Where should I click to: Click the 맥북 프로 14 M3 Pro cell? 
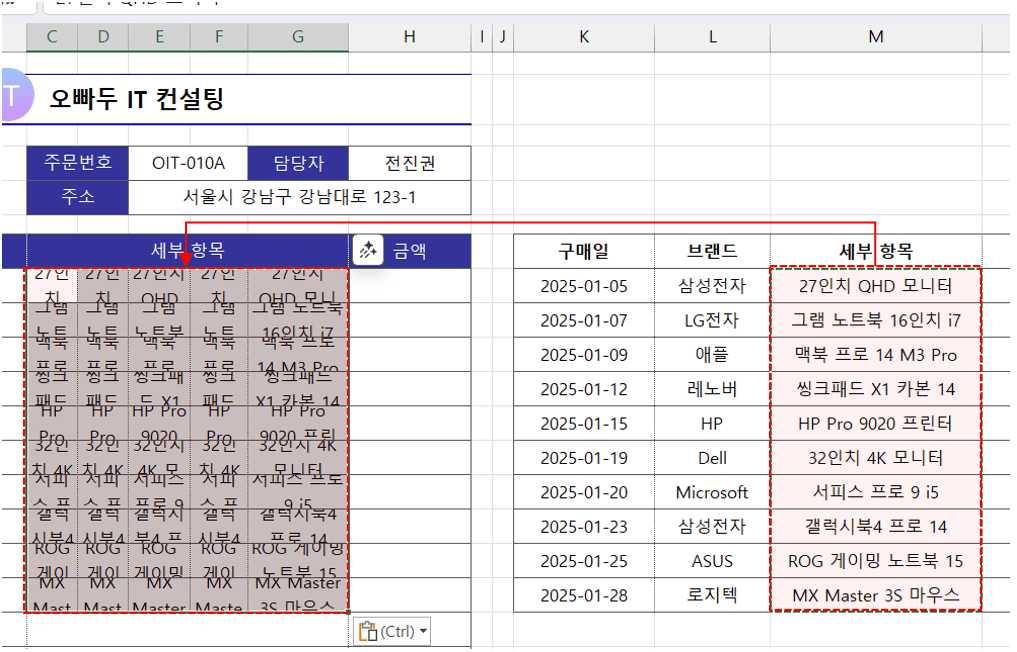click(876, 355)
